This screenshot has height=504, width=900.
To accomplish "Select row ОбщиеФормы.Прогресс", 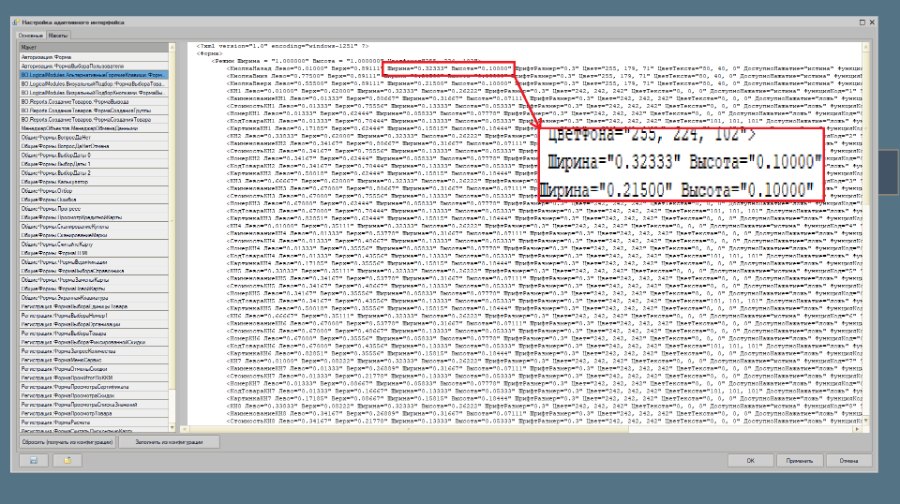I will pyautogui.click(x=94, y=208).
